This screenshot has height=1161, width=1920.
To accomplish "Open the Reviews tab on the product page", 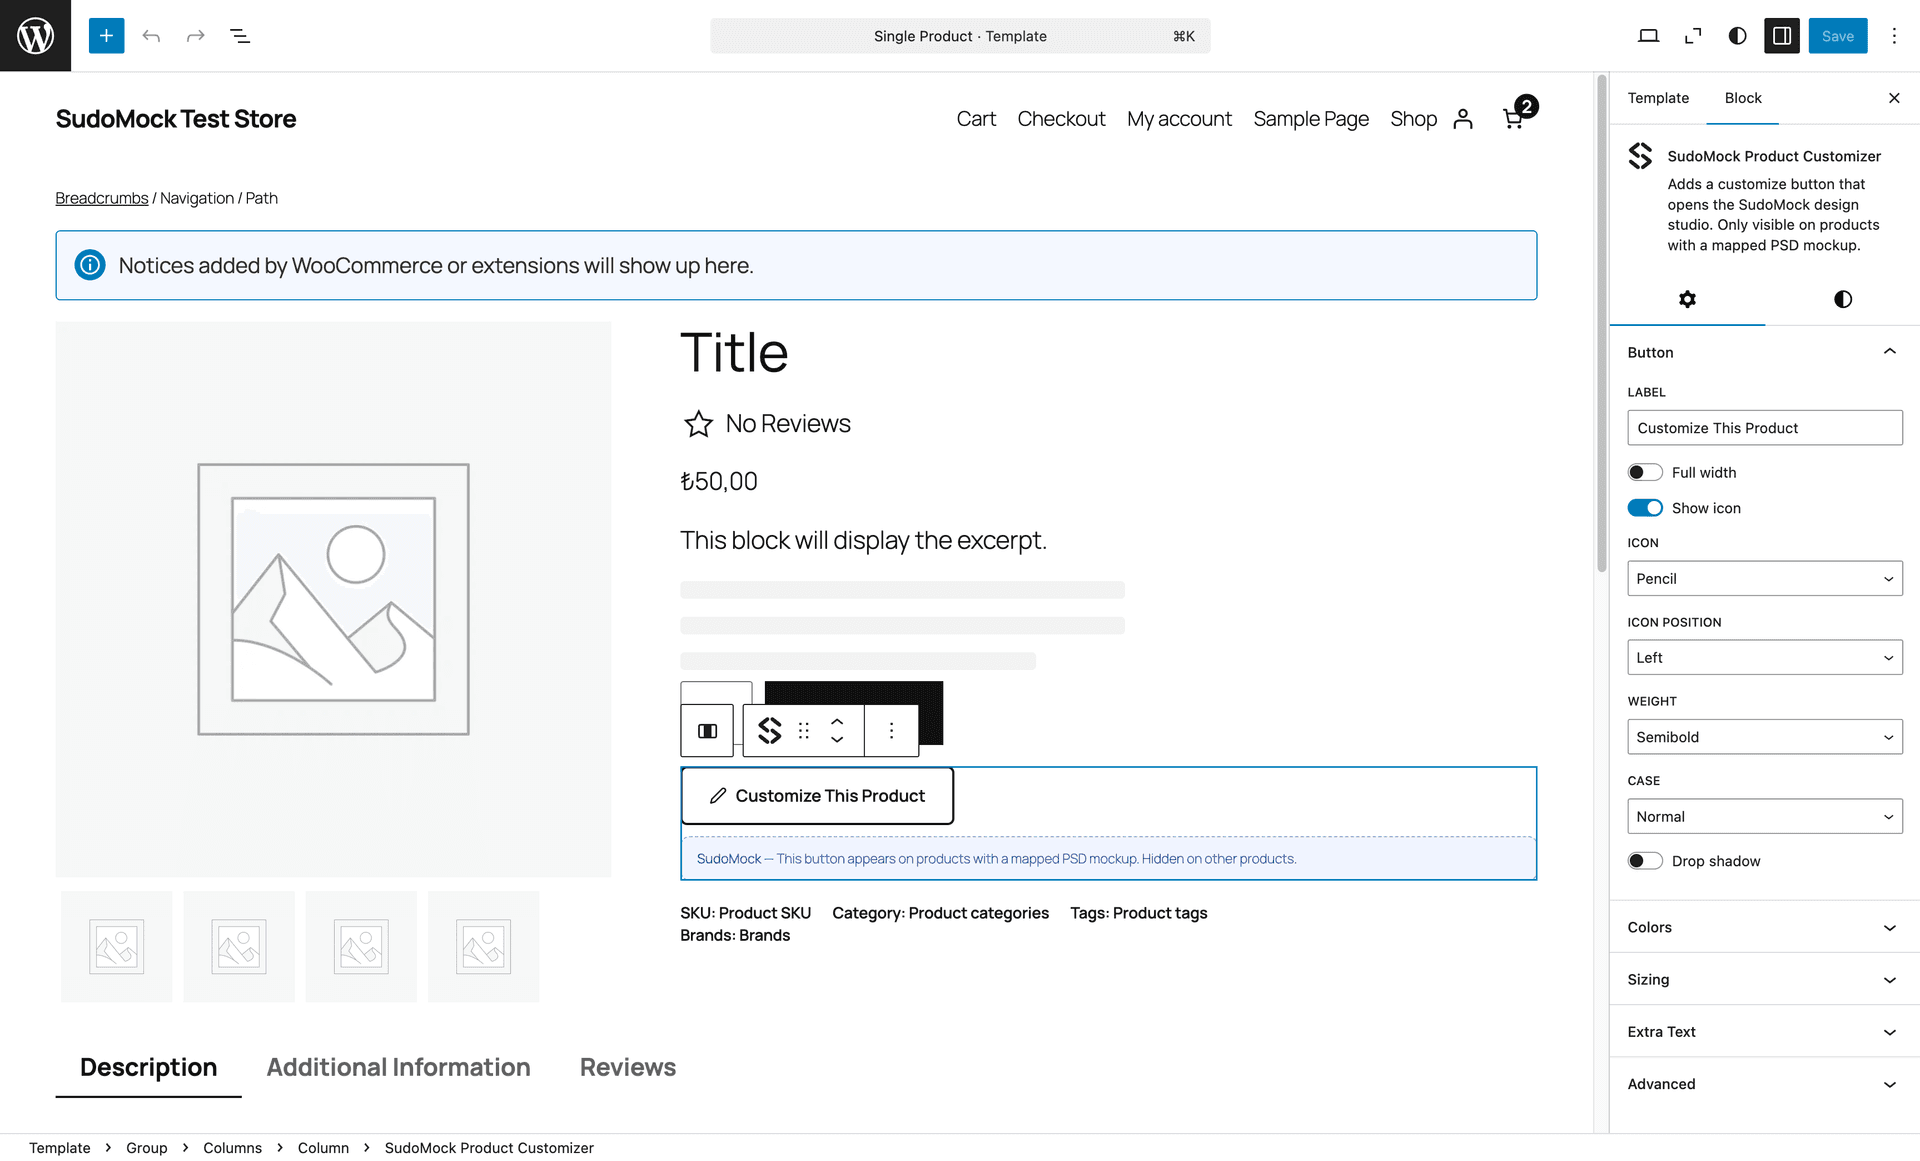I will tap(627, 1067).
